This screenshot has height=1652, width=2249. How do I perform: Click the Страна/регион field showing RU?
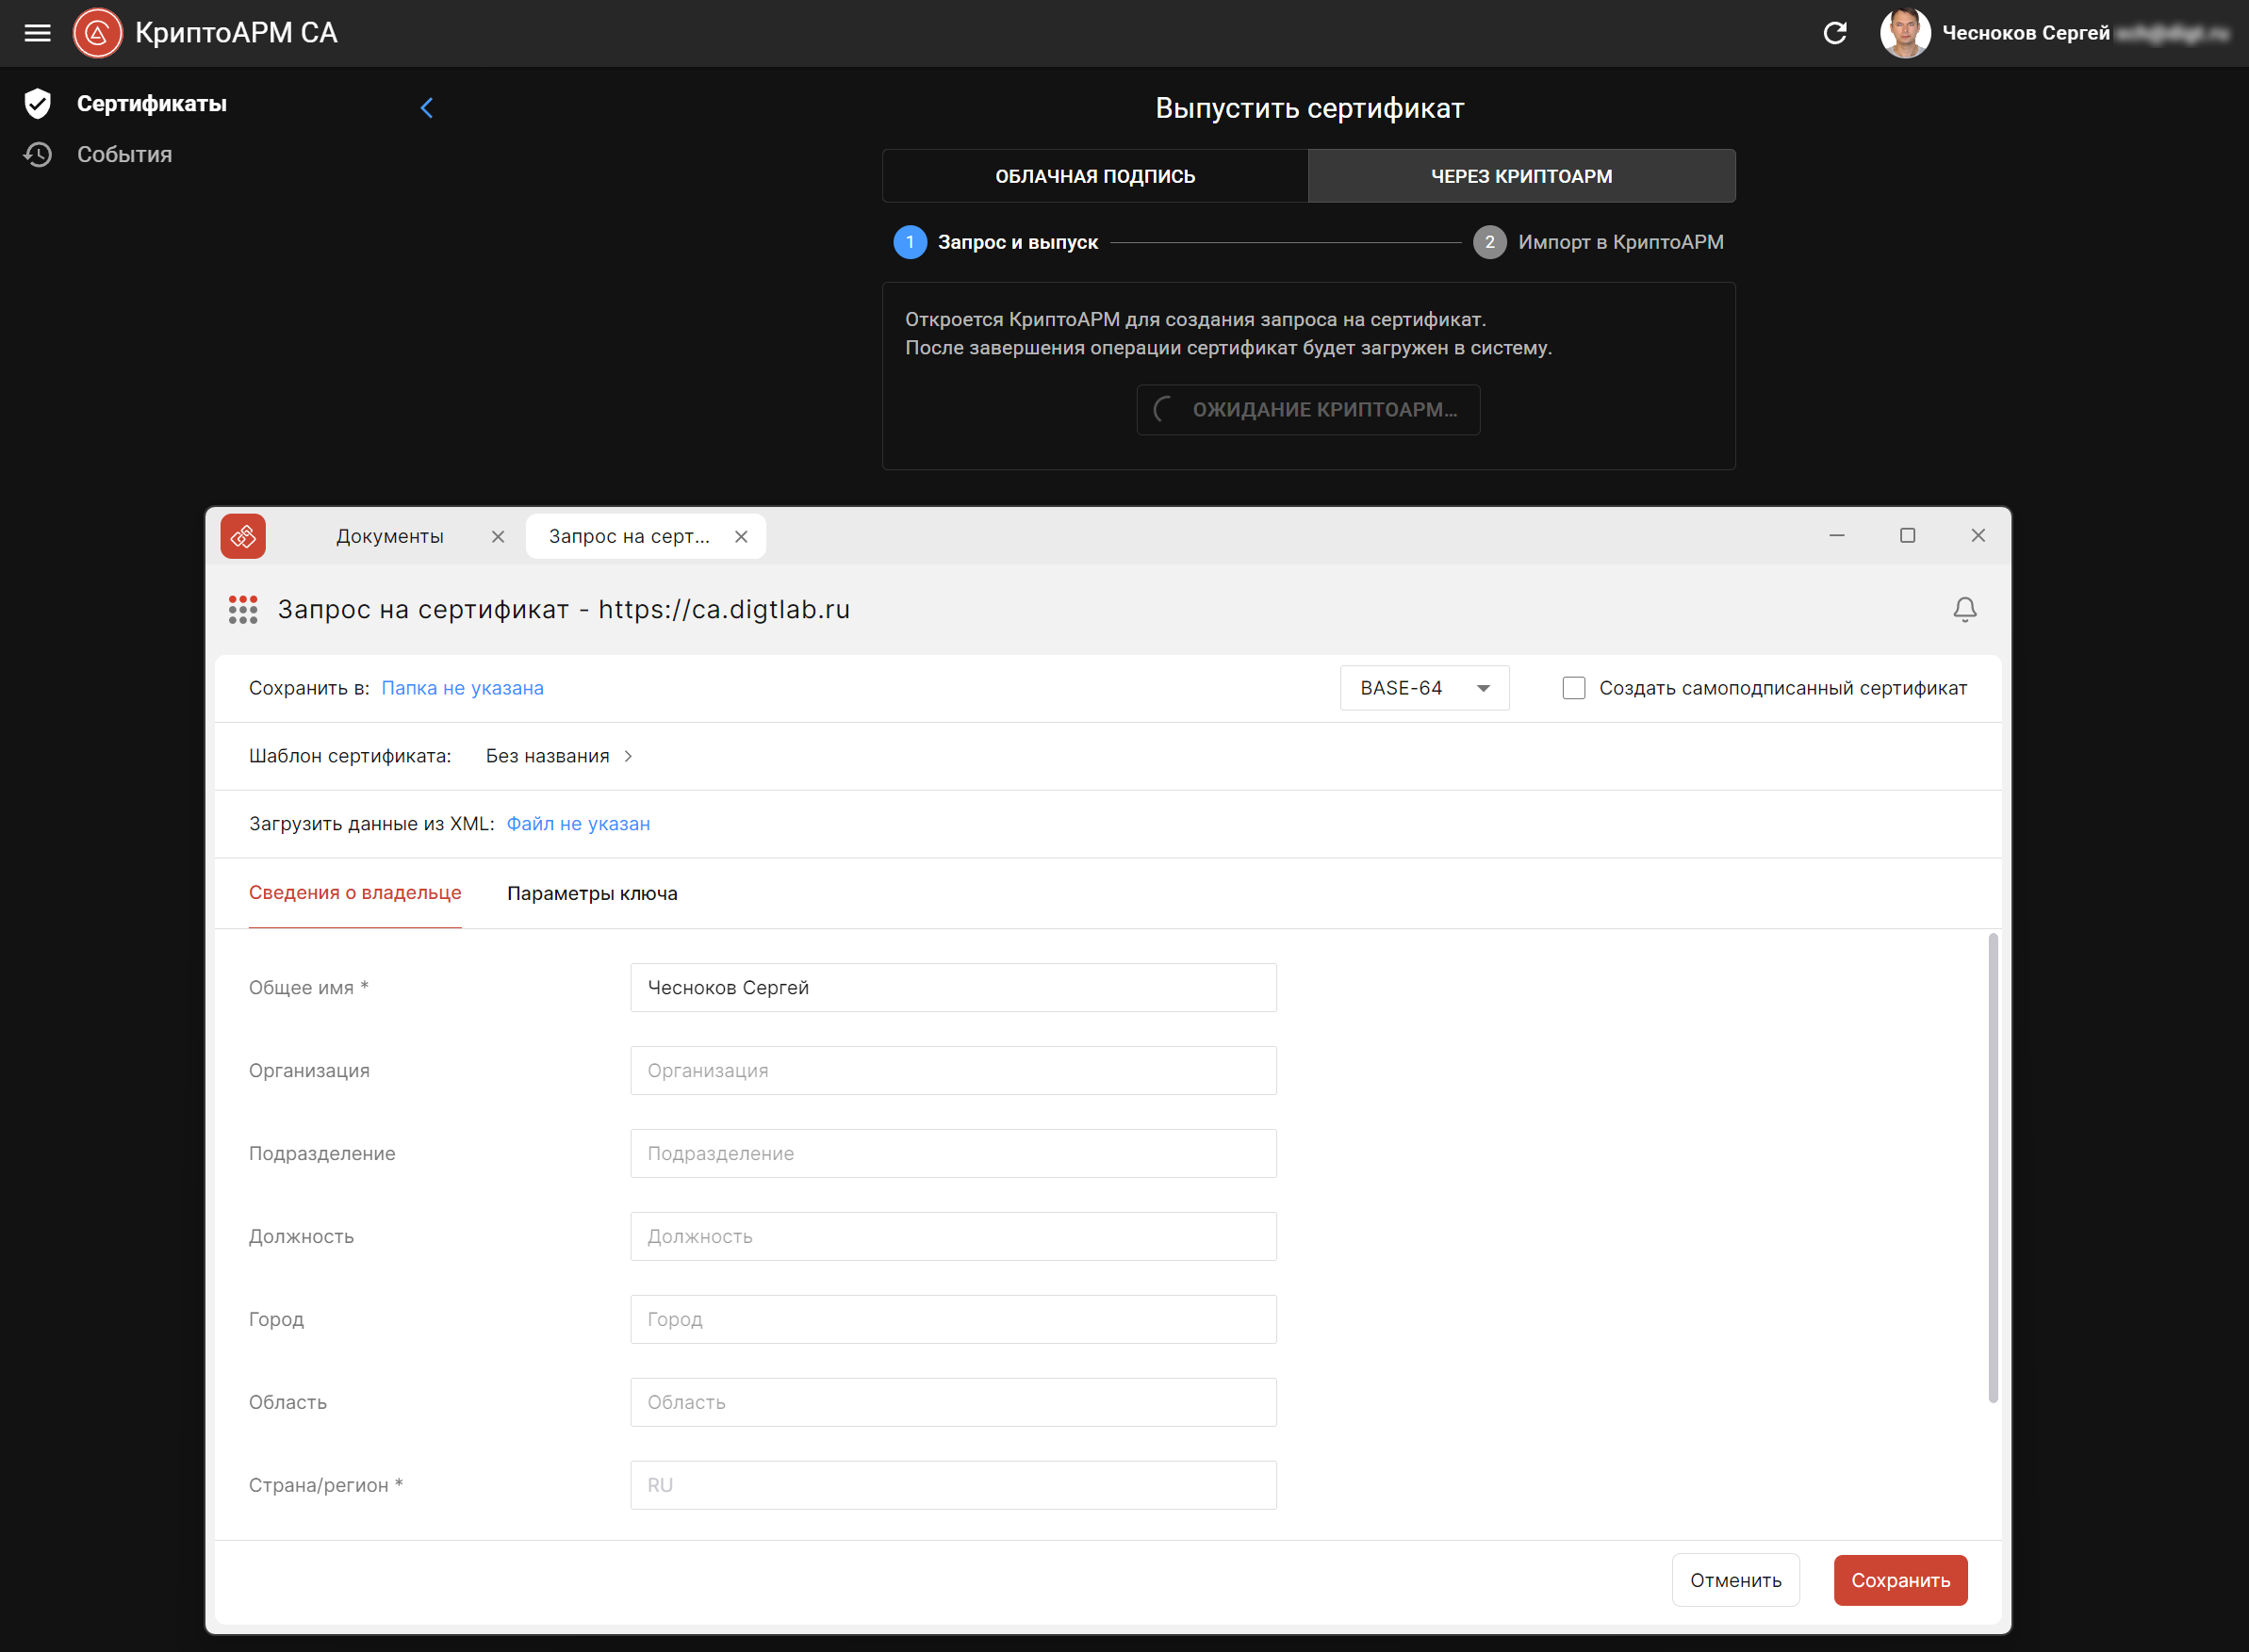(953, 1486)
